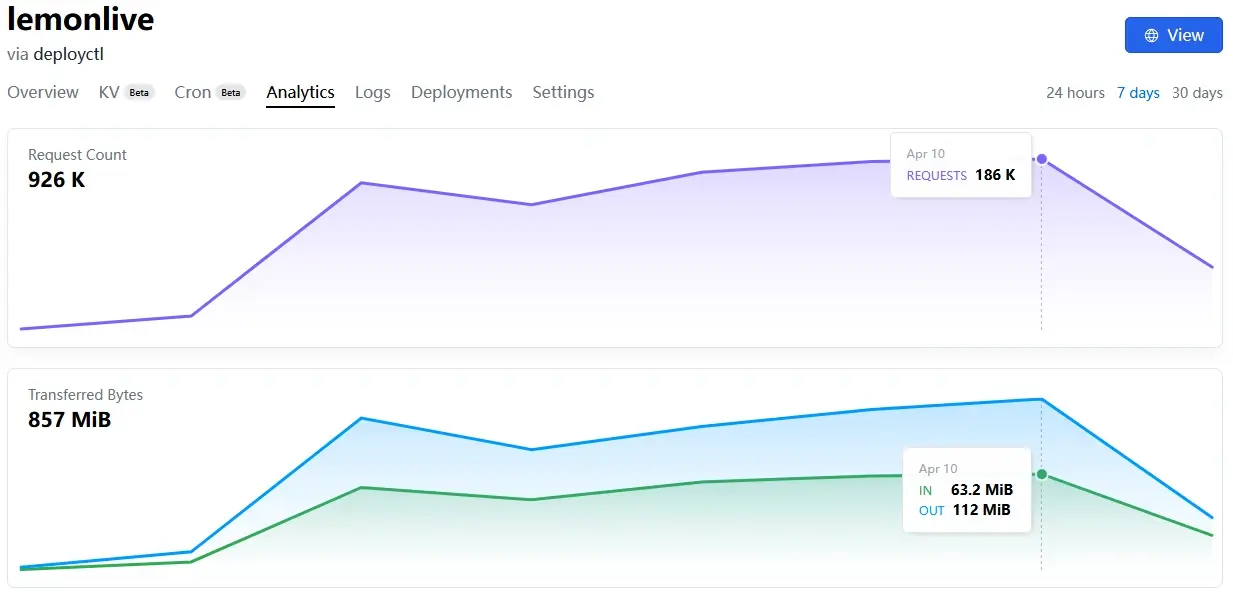Click Apr 10 date in bytes tooltip

(x=938, y=469)
